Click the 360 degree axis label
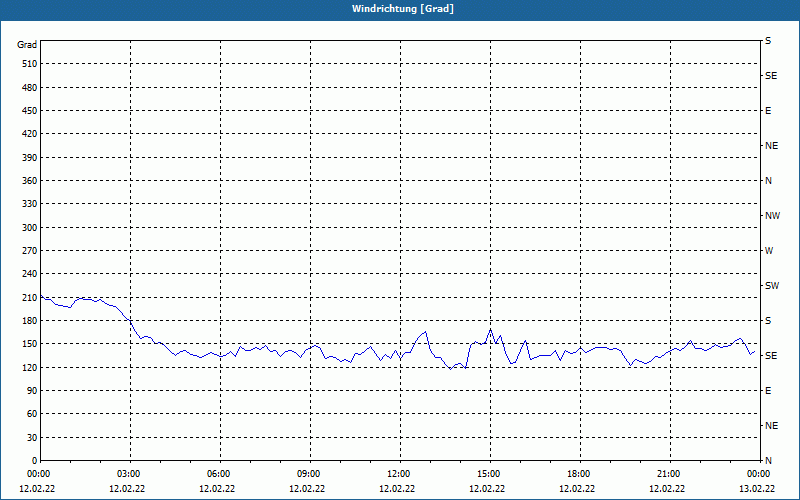 pyautogui.click(x=30, y=181)
